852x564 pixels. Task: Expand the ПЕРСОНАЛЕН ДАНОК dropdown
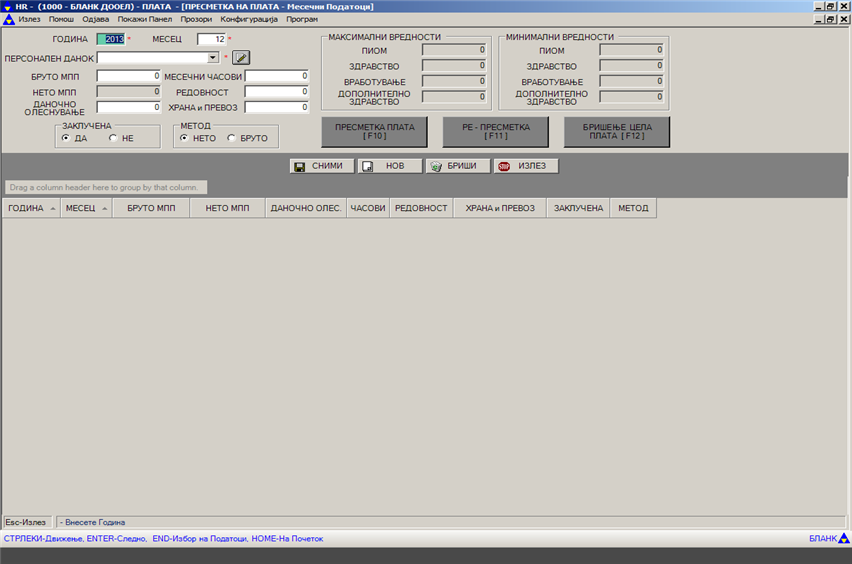213,58
